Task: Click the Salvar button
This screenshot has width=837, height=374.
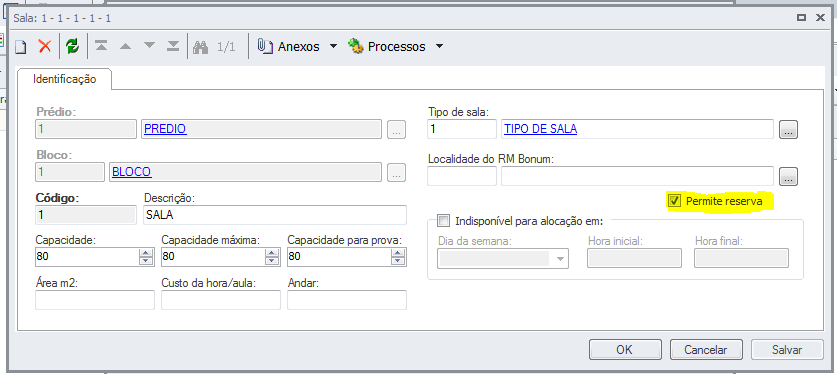Action: (787, 350)
